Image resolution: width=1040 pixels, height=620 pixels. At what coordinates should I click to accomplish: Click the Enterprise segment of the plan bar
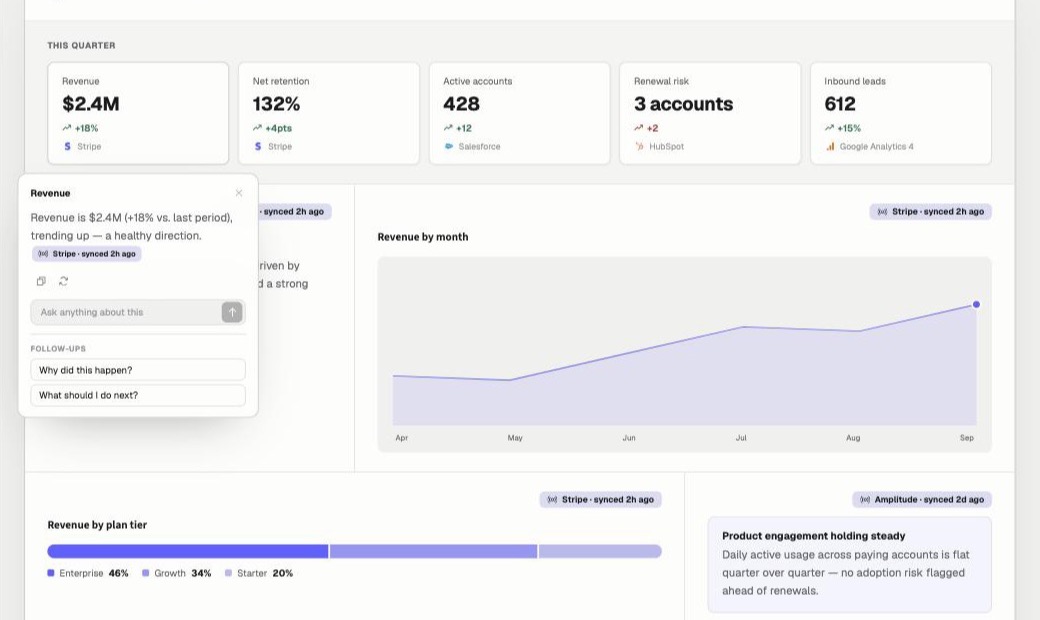[188, 551]
